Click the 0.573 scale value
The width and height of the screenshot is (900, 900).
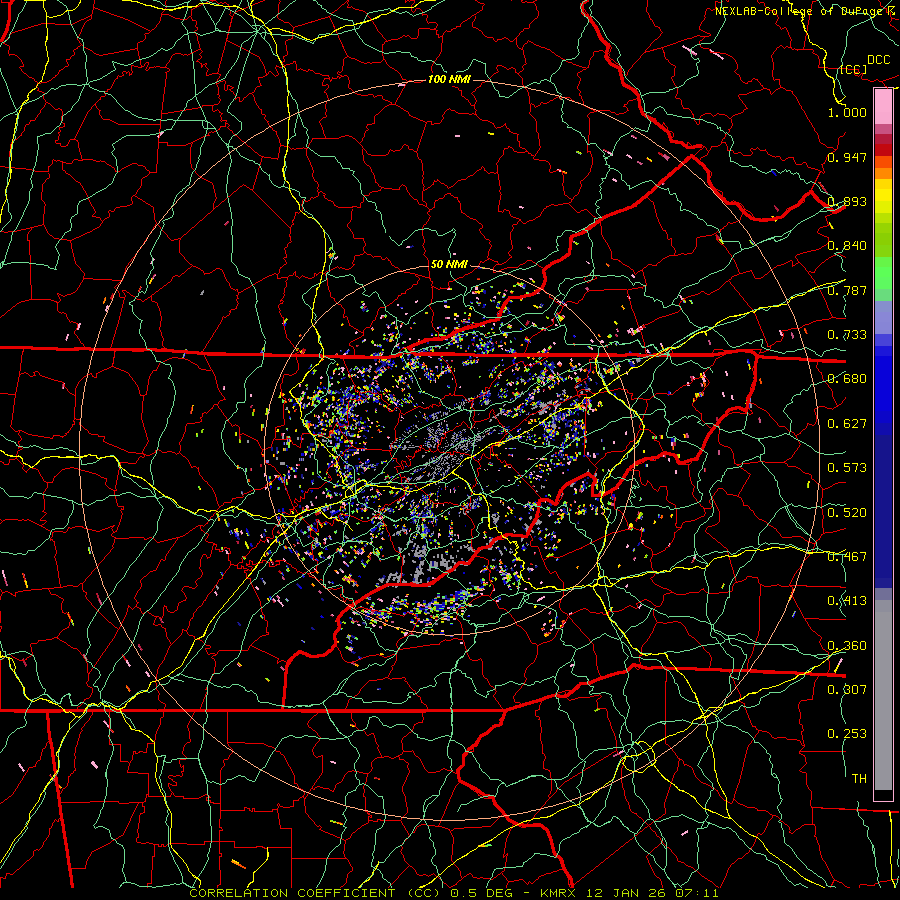847,468
